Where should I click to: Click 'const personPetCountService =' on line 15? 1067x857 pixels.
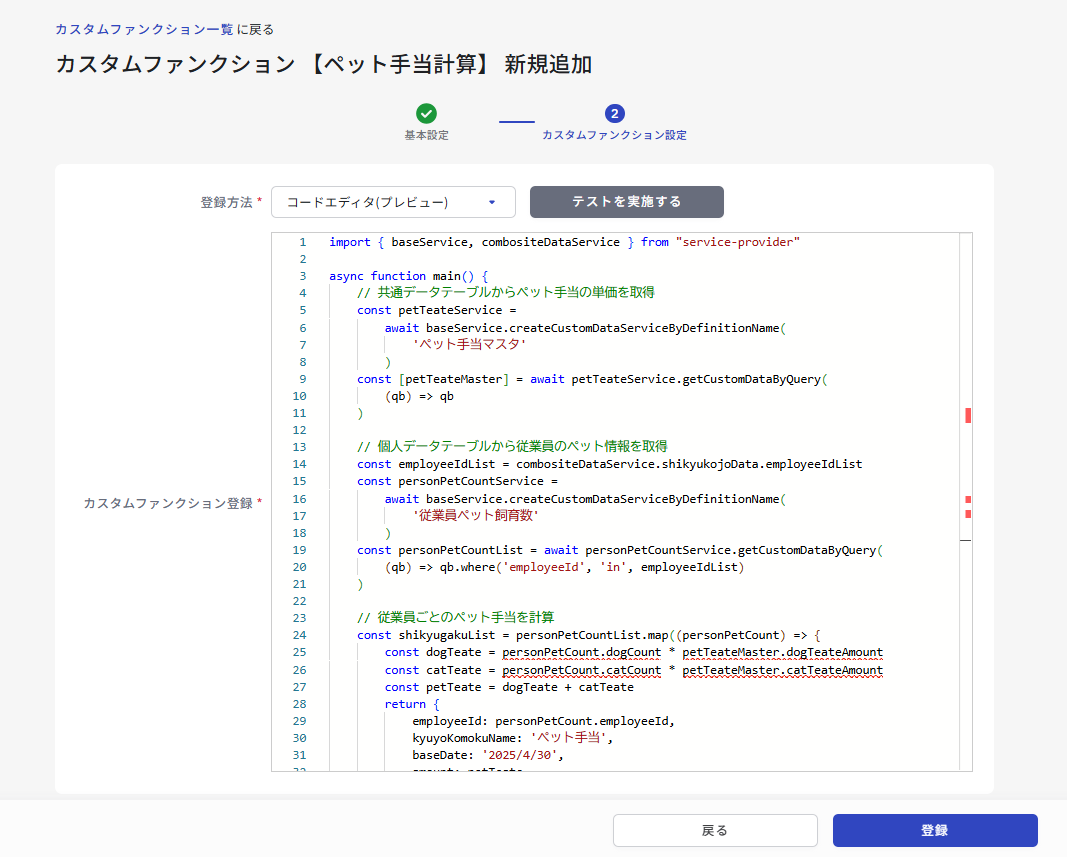457,481
